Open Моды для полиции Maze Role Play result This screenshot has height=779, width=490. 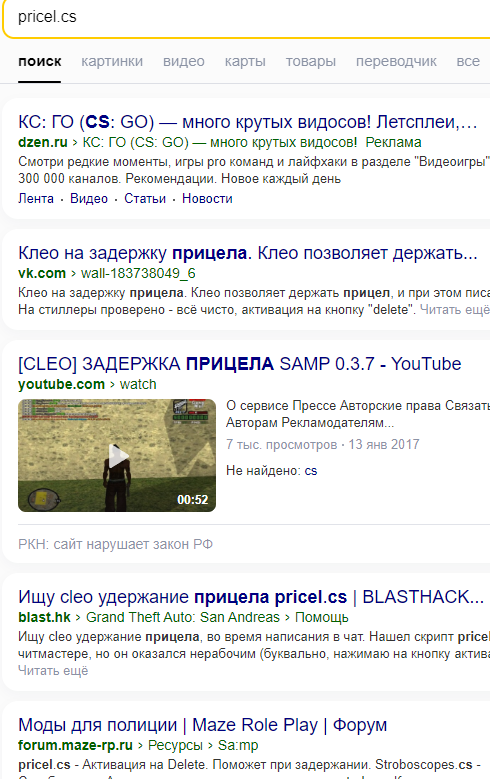pos(202,725)
